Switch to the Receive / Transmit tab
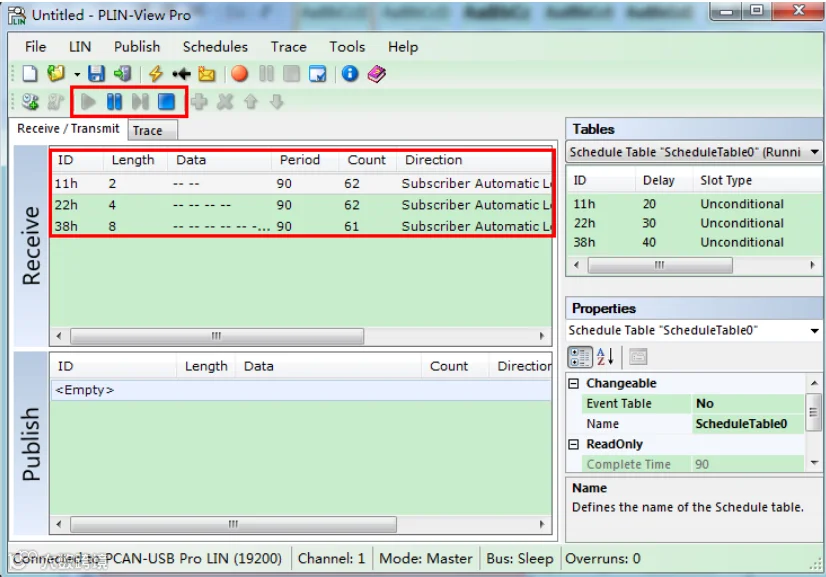The image size is (826, 577). (x=68, y=129)
